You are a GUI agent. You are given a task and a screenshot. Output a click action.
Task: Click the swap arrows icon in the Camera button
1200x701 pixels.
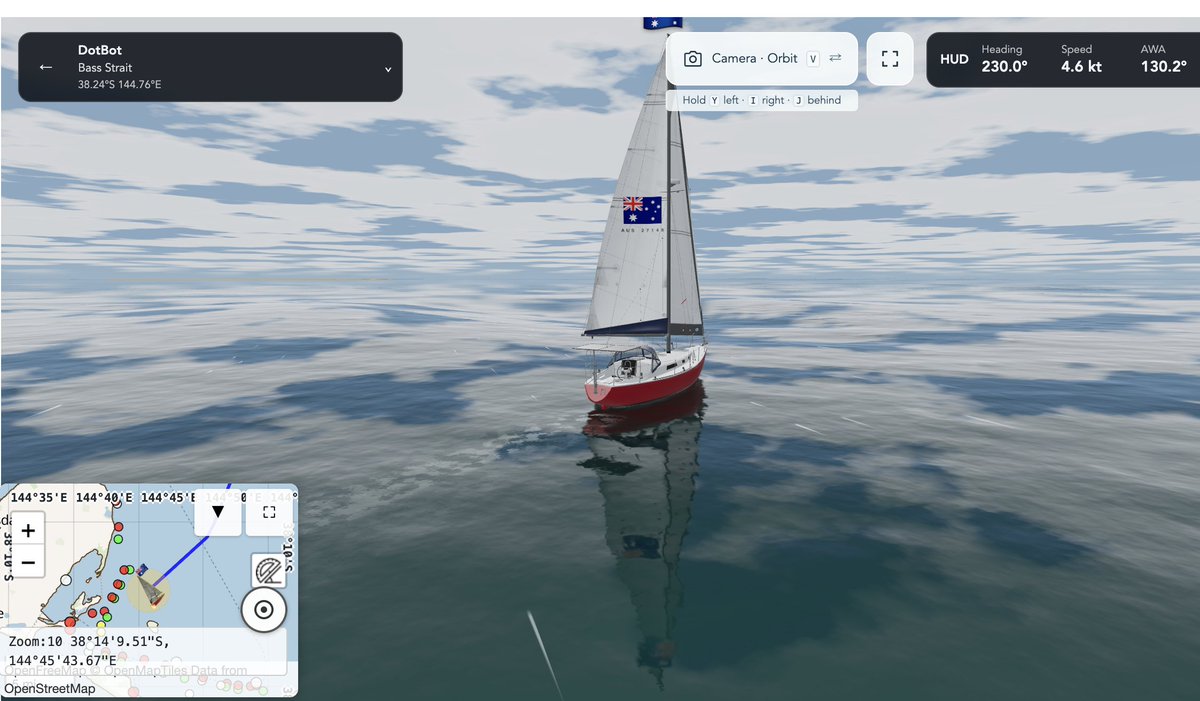click(x=835, y=58)
